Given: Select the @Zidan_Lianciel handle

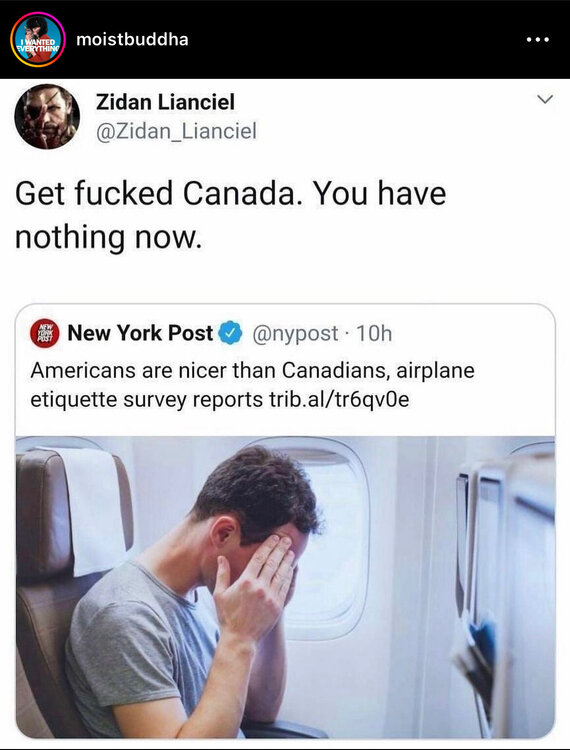Looking at the screenshot, I should click(176, 131).
